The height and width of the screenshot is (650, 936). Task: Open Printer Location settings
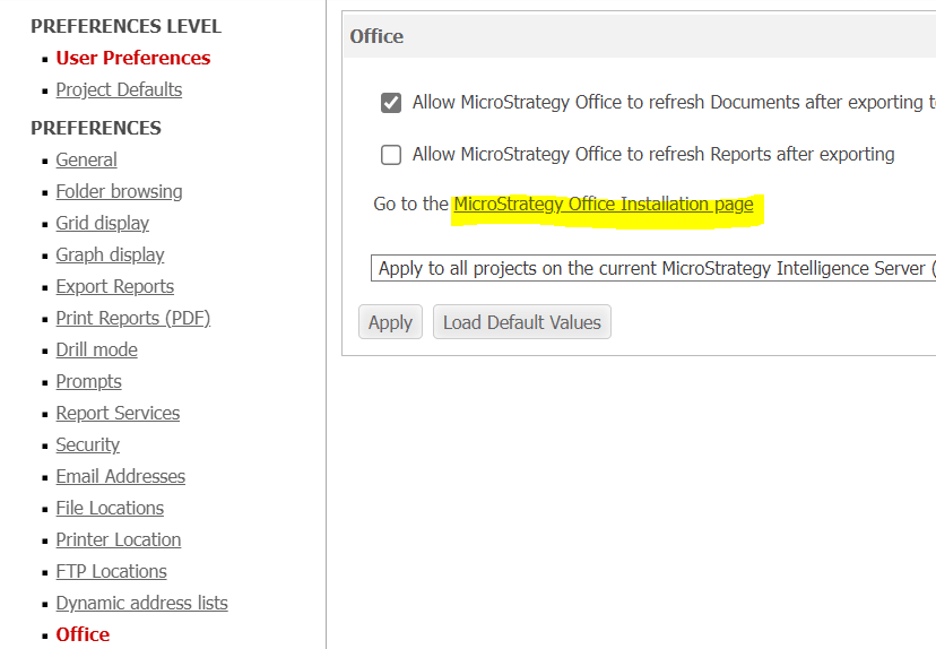119,540
